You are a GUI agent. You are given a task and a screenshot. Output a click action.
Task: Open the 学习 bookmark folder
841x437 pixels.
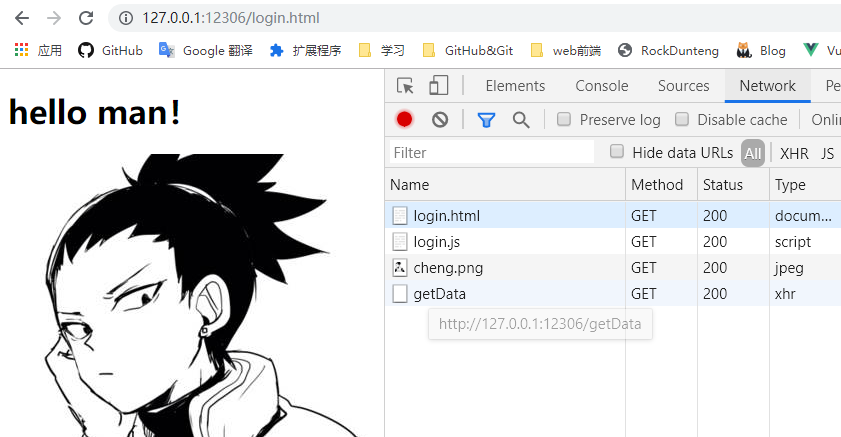pos(381,50)
